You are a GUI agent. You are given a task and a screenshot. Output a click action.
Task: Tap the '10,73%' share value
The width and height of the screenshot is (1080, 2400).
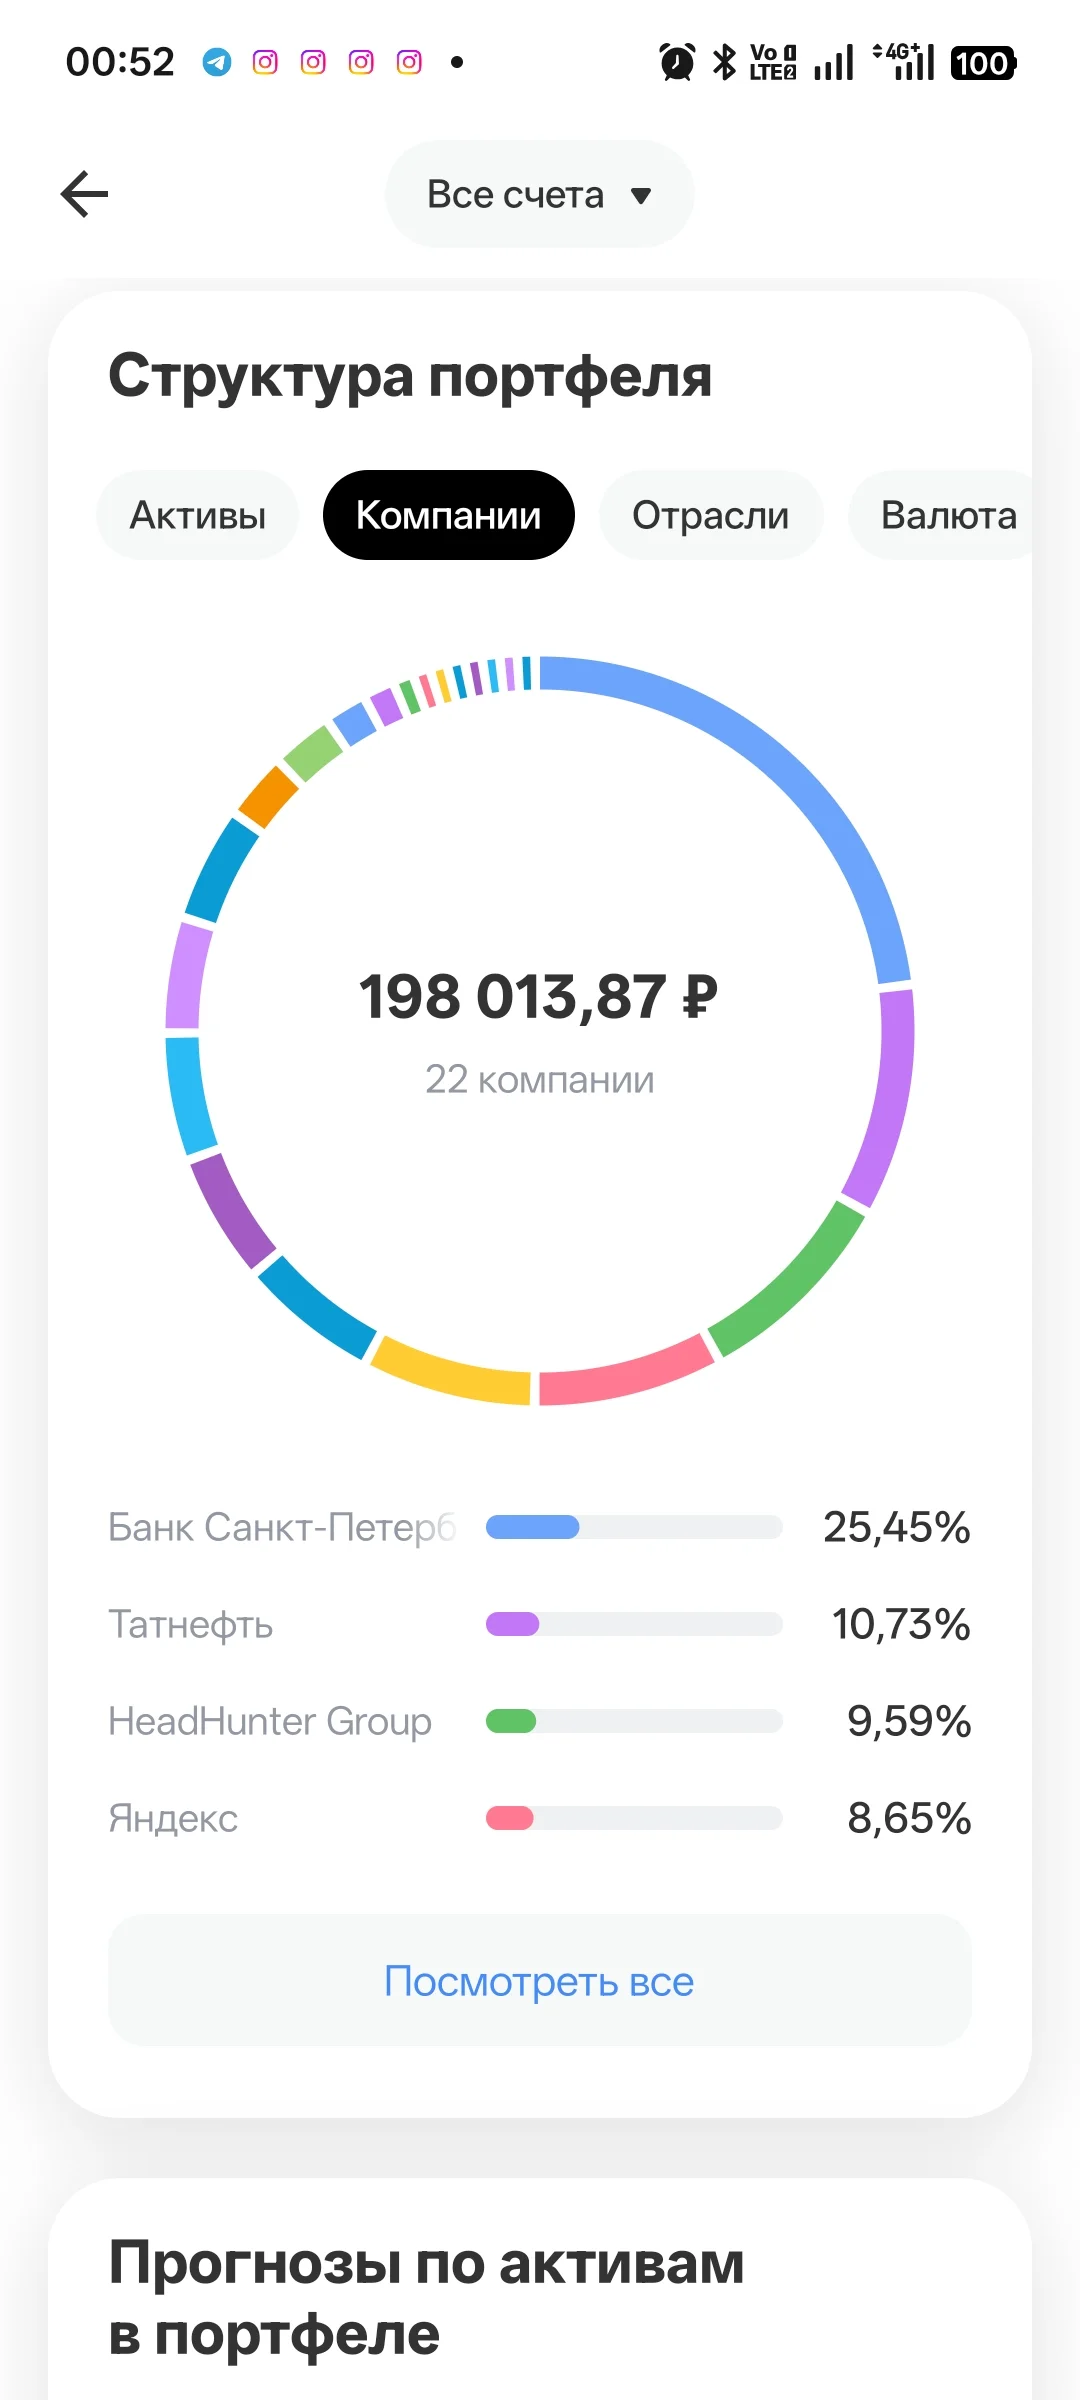point(902,1624)
